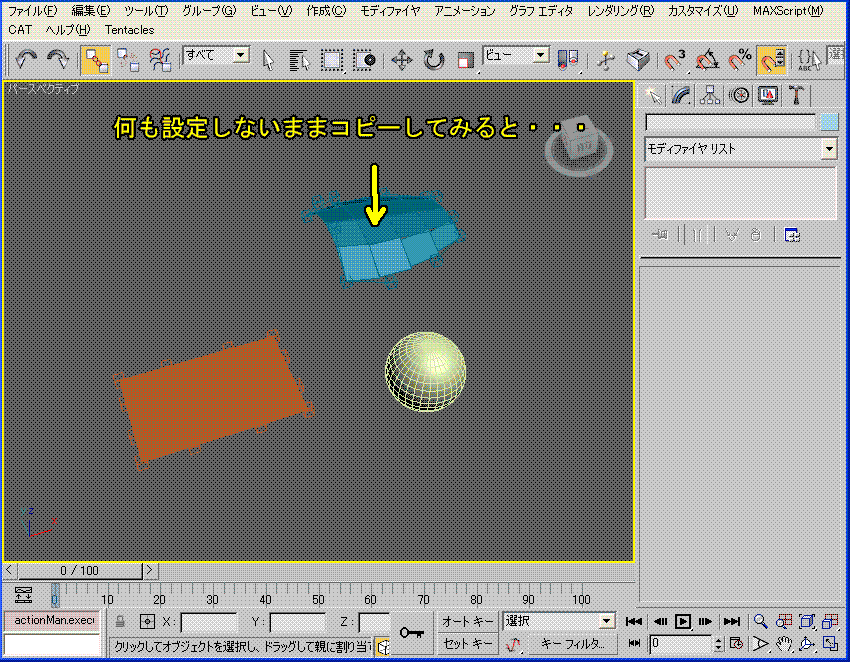Open the 選択 key target dropdown
The width and height of the screenshot is (850, 662).
(x=558, y=621)
